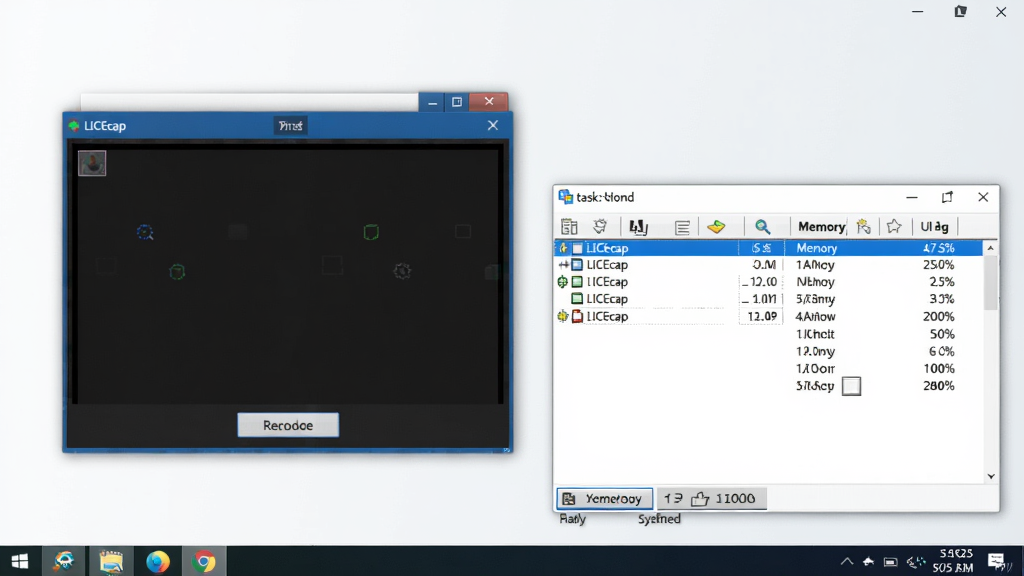Select the text lines list icon in toolbar

pyautogui.click(x=682, y=227)
